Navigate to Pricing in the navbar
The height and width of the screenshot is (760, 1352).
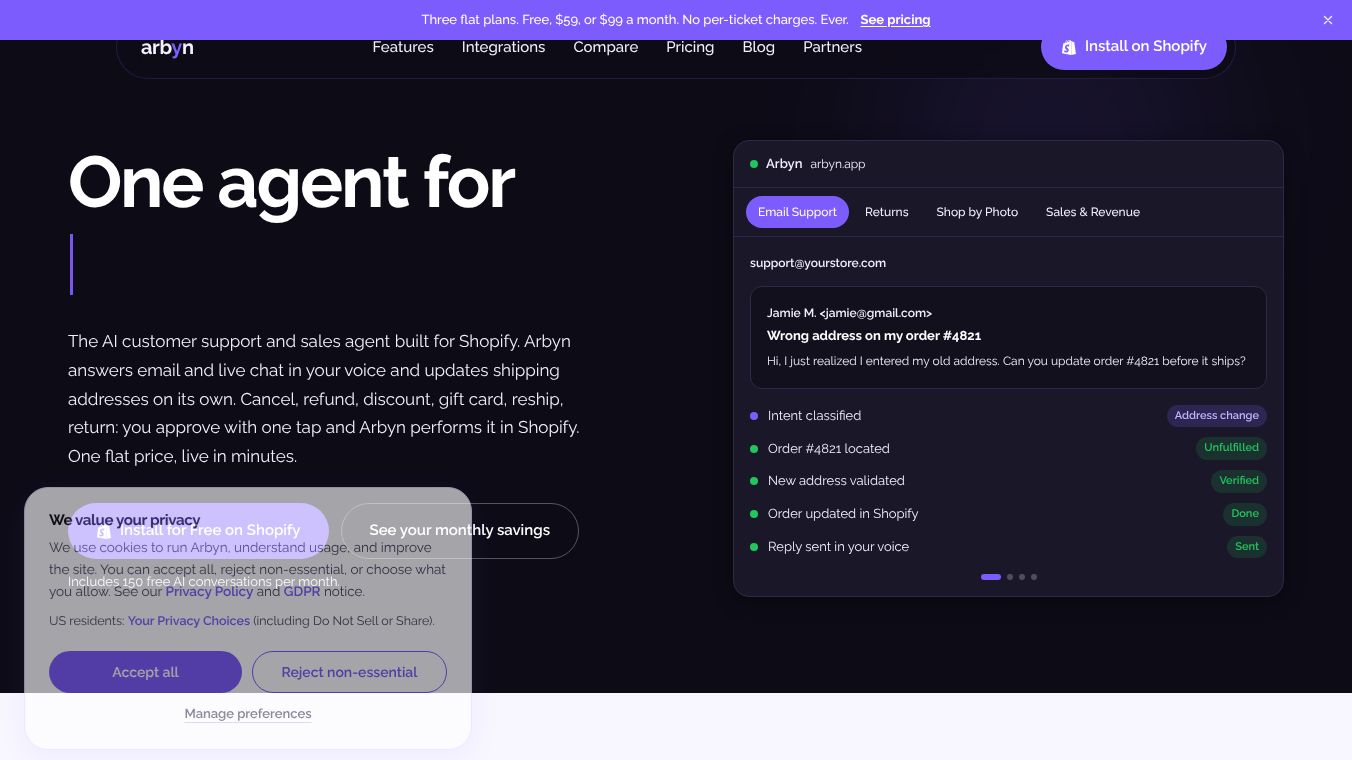pos(690,47)
